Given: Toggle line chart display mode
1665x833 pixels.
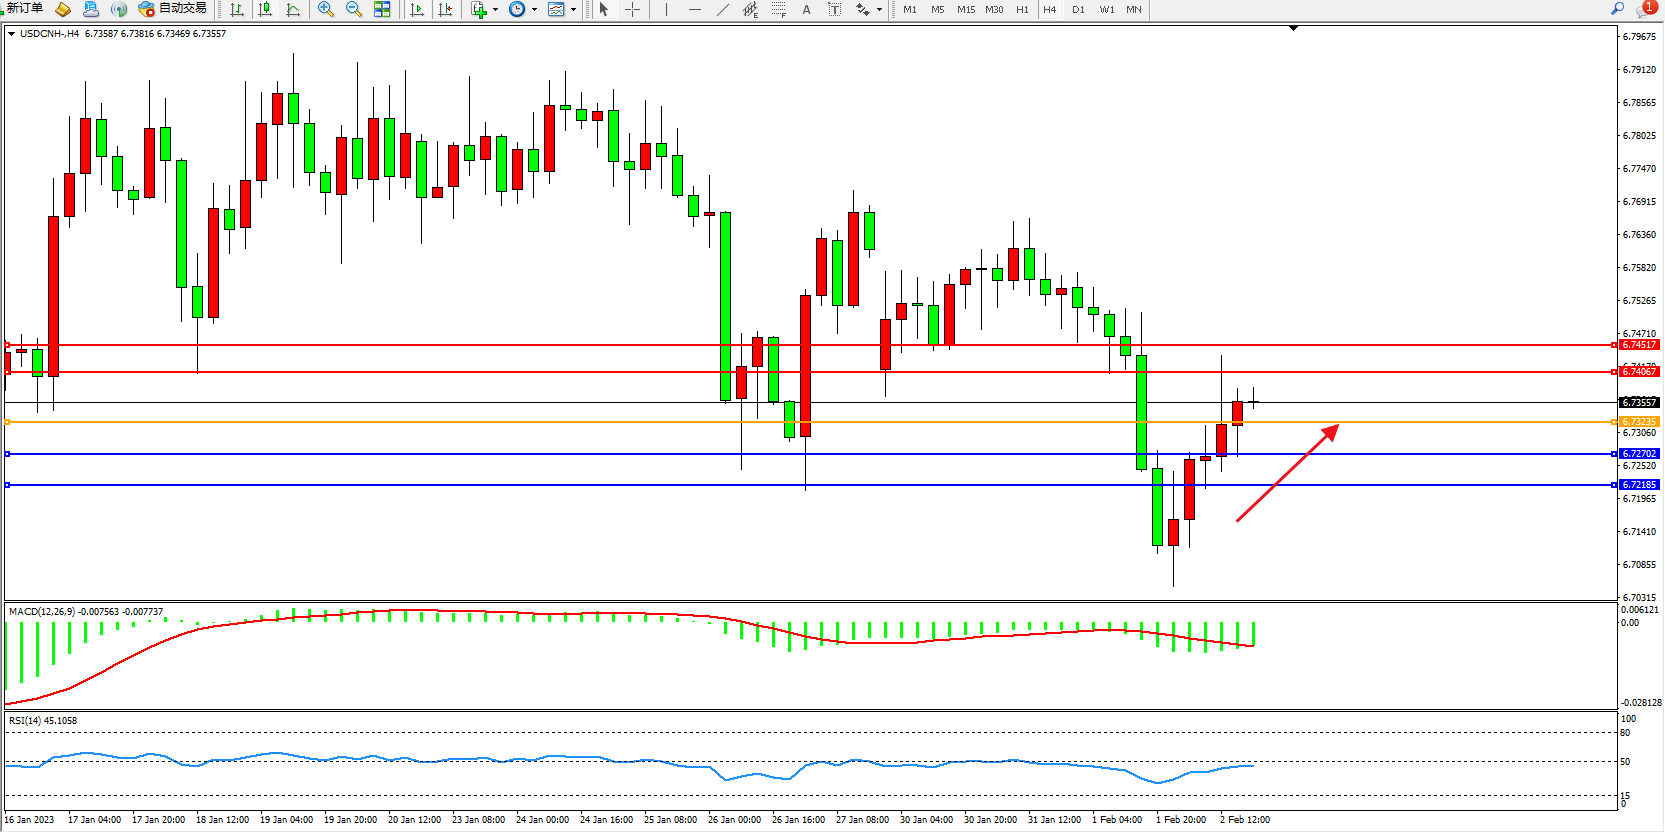Looking at the screenshot, I should pos(293,9).
